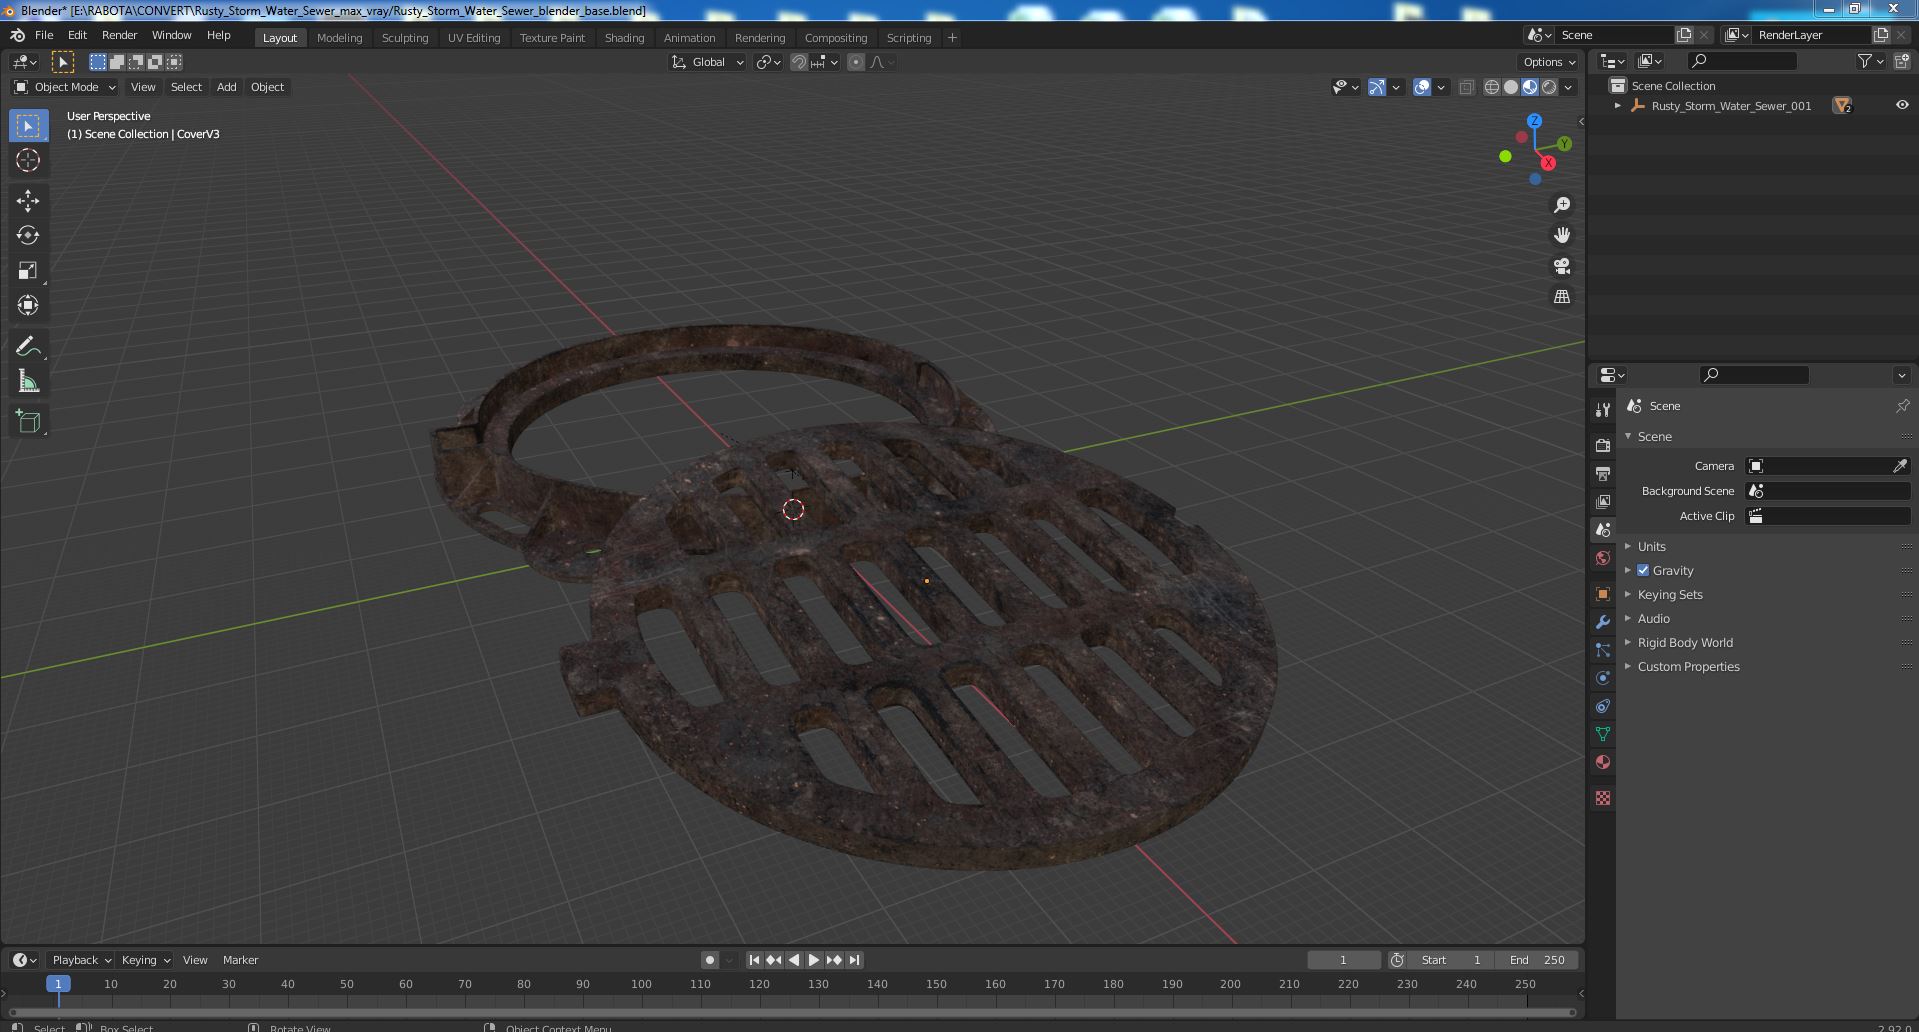Image resolution: width=1919 pixels, height=1032 pixels.
Task: Expand the Rigid Body World panel
Action: coord(1684,642)
